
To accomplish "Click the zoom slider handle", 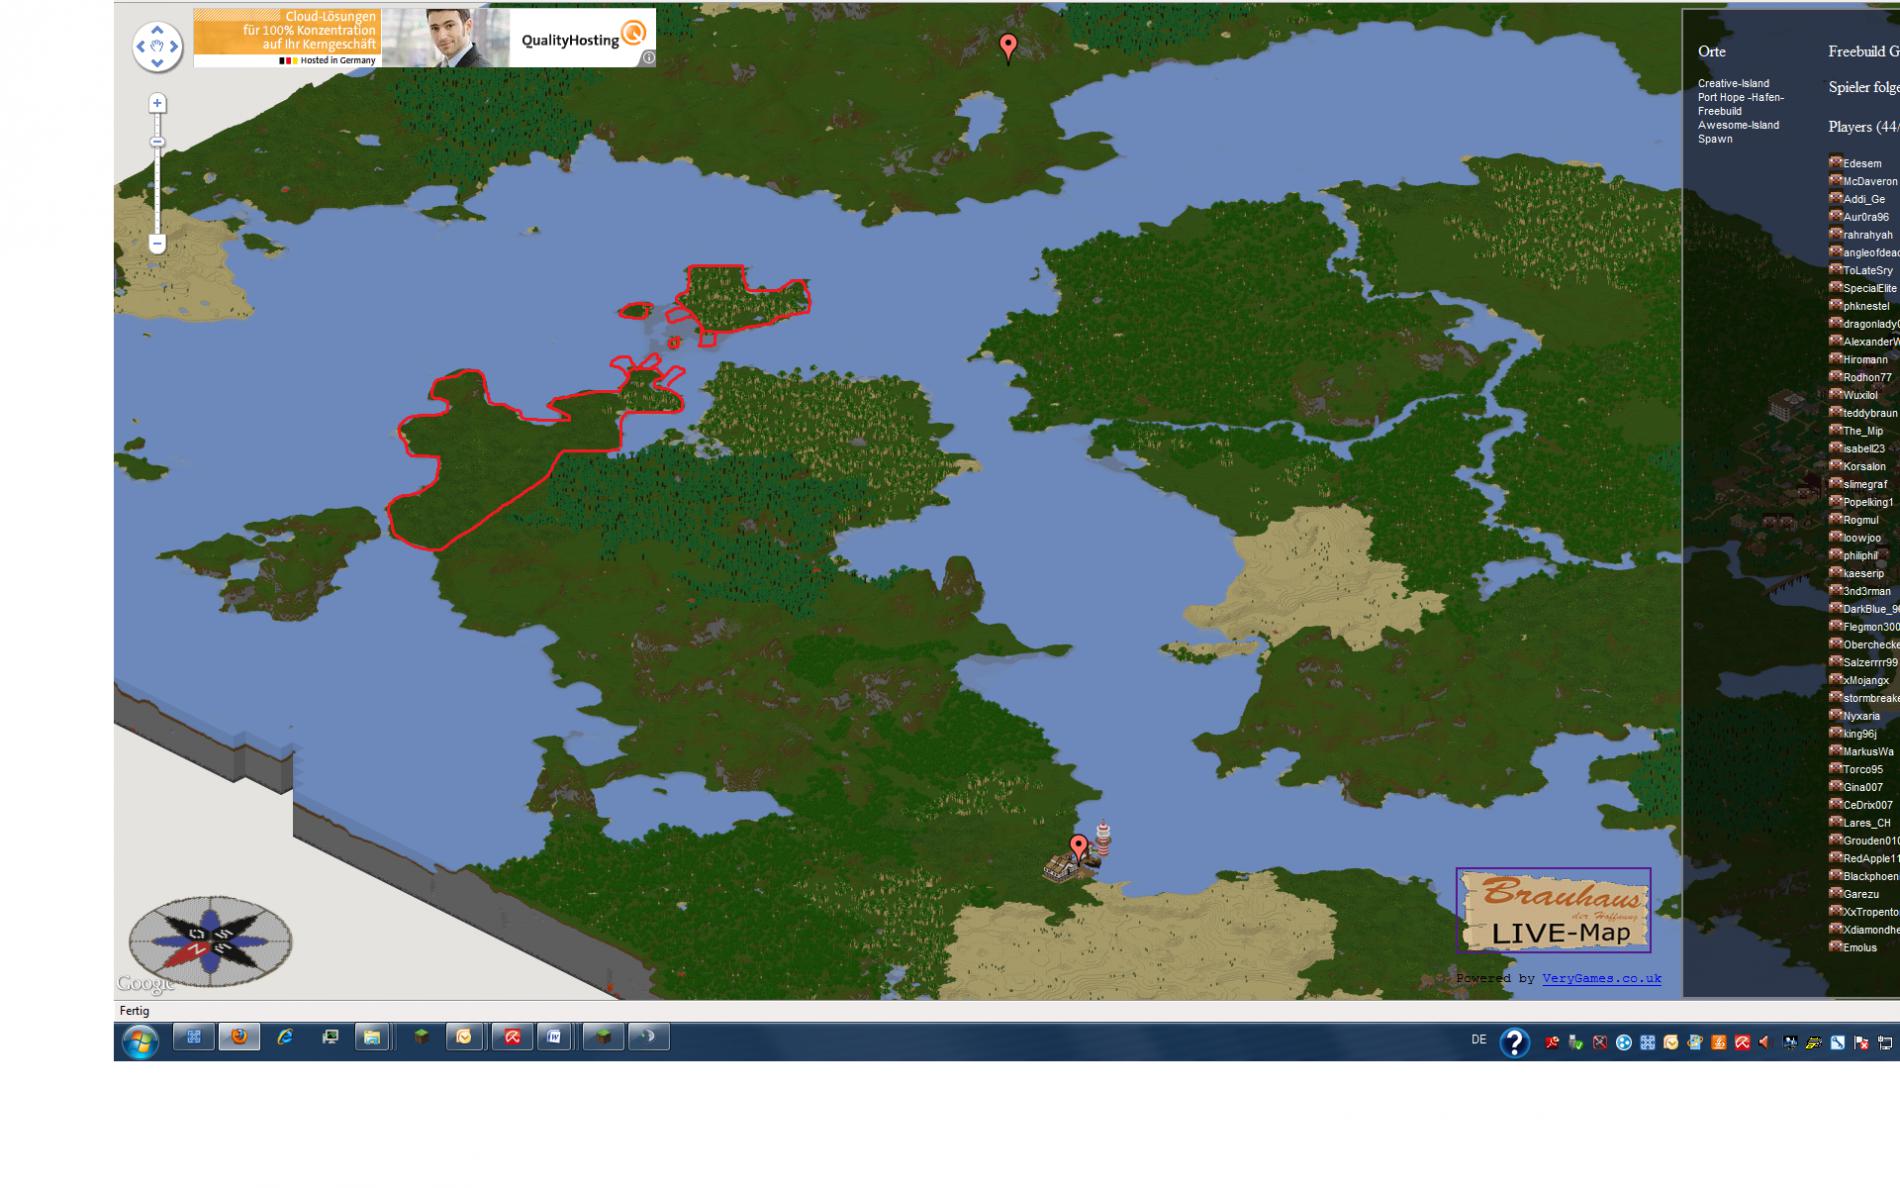I will pos(157,142).
